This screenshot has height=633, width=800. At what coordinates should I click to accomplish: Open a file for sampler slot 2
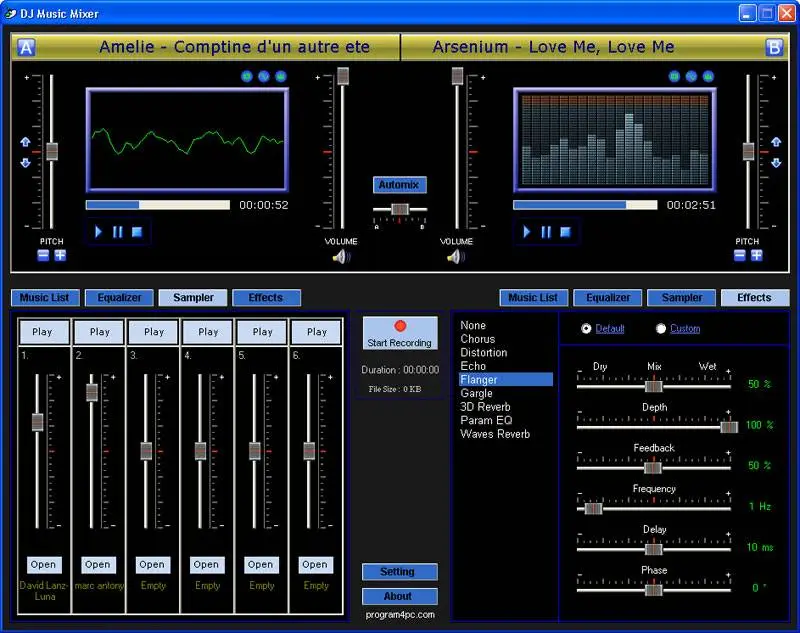(x=97, y=565)
